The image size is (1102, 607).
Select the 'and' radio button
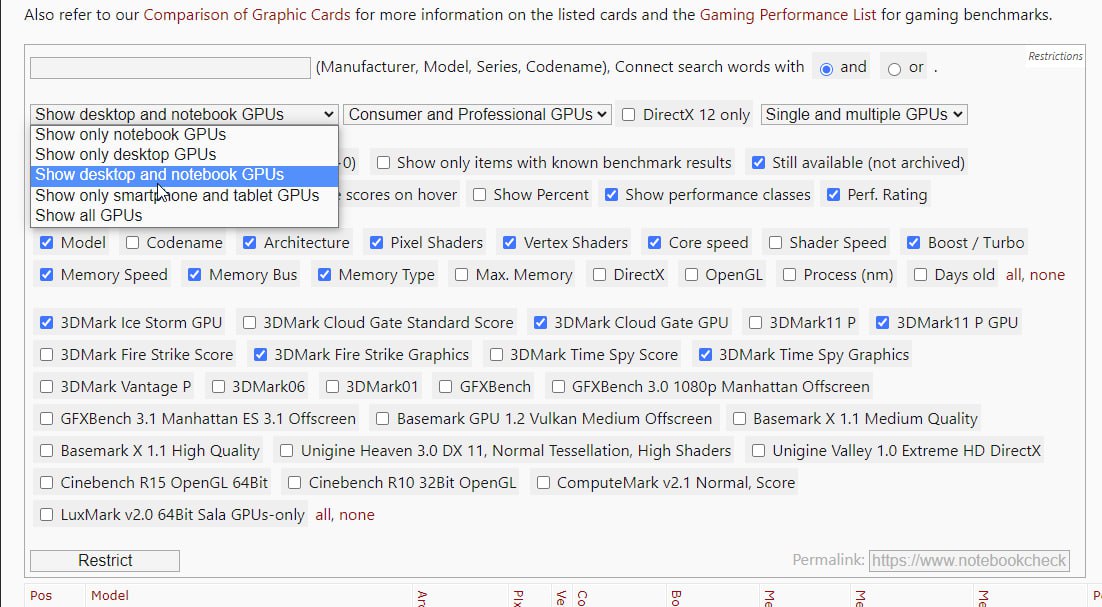click(x=826, y=68)
